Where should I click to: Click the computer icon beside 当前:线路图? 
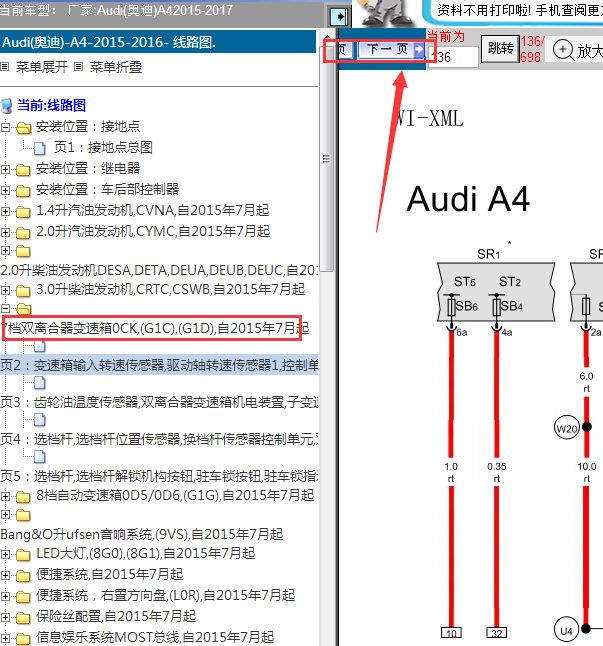pyautogui.click(x=7, y=106)
